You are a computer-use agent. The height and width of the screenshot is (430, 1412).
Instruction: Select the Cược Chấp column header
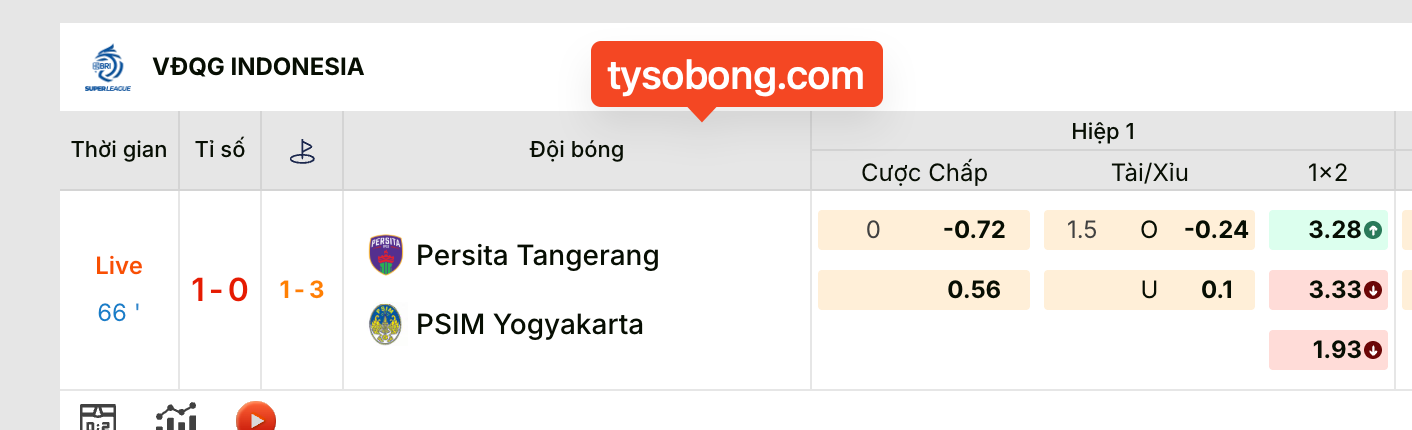(924, 173)
